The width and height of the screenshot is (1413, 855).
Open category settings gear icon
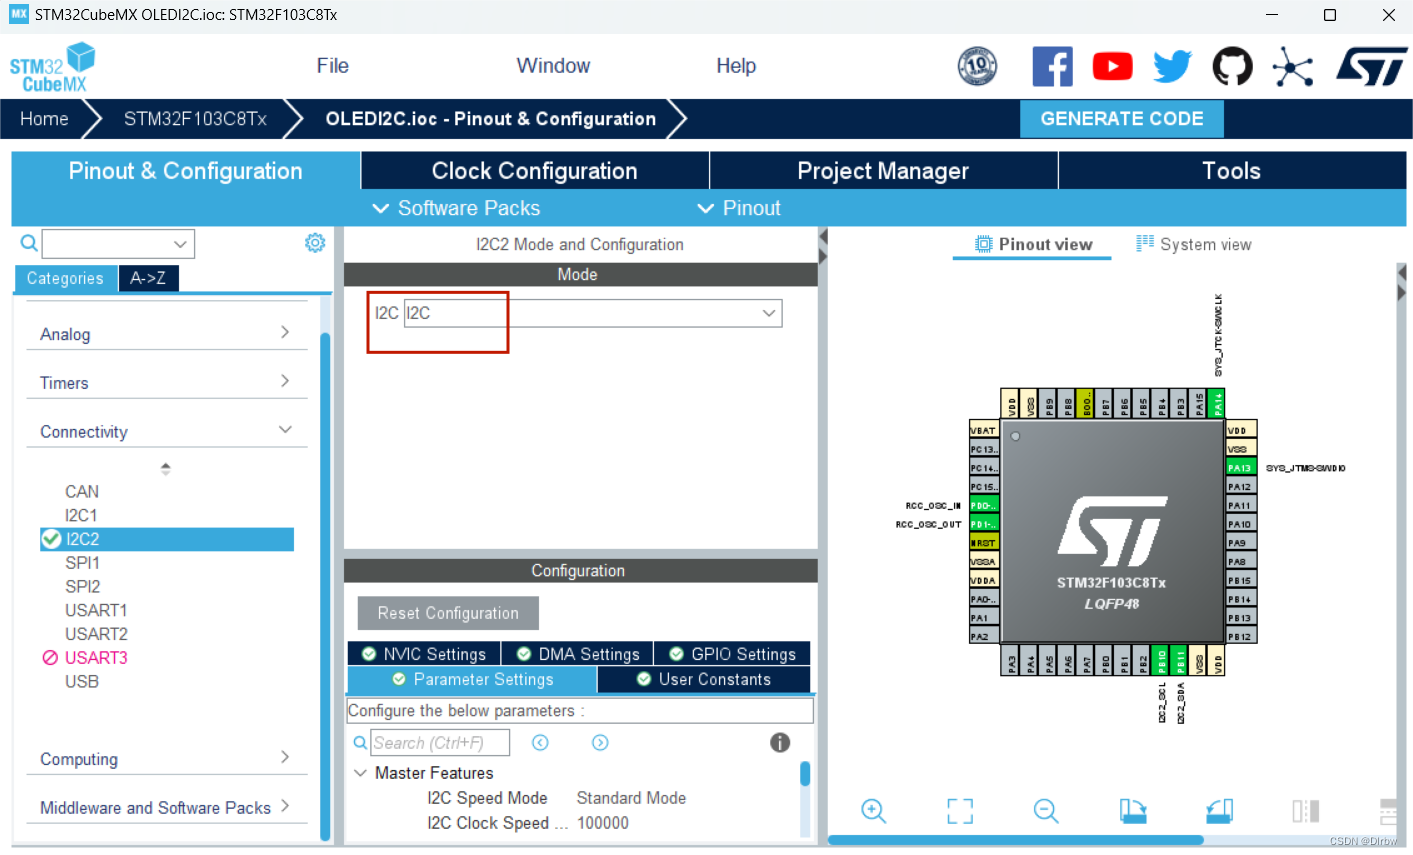[315, 243]
